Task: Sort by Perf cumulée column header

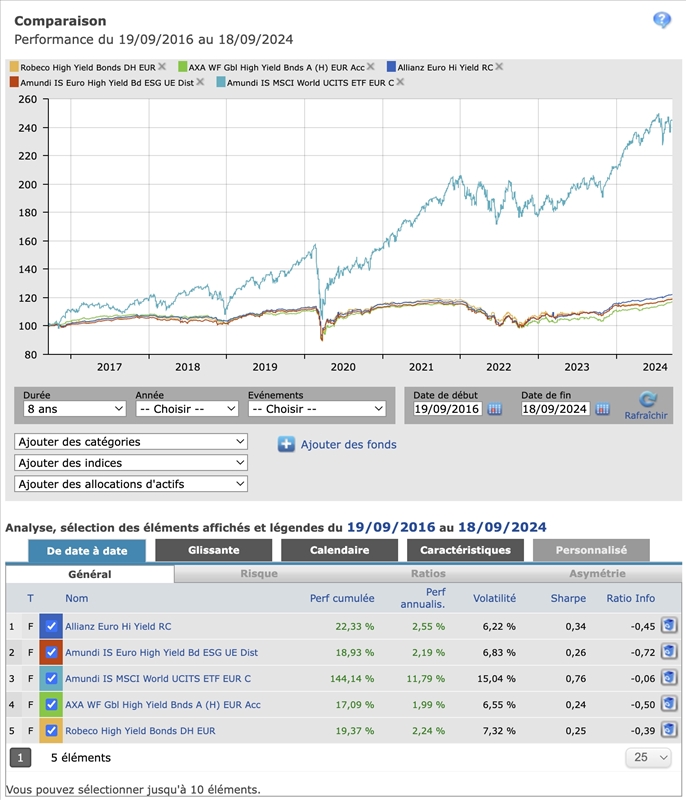Action: point(342,598)
